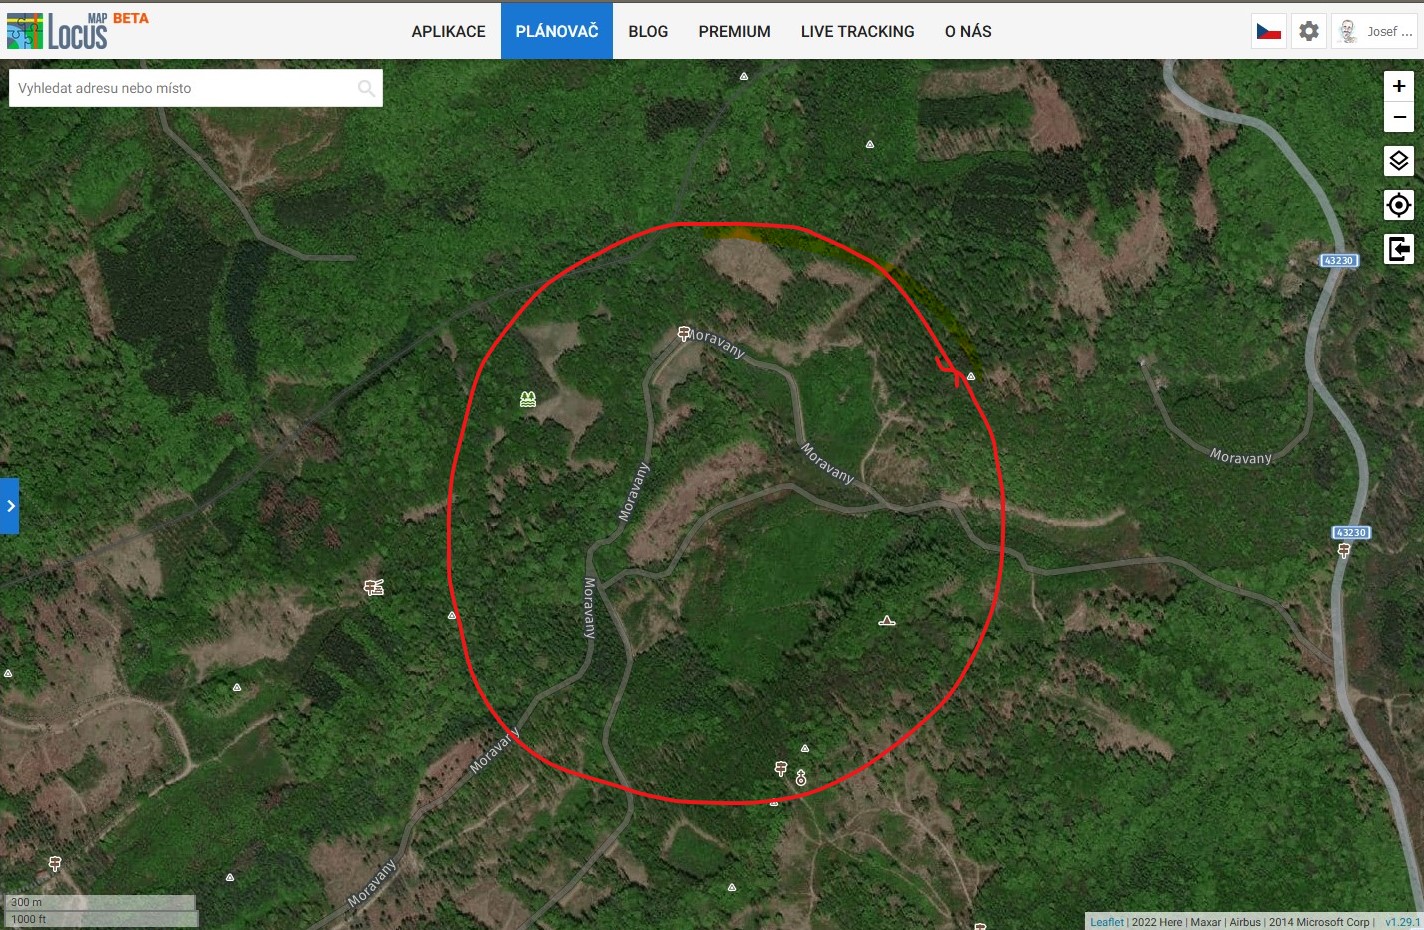Open Czech flag language dropdown
The height and width of the screenshot is (930, 1424).
pyautogui.click(x=1268, y=32)
